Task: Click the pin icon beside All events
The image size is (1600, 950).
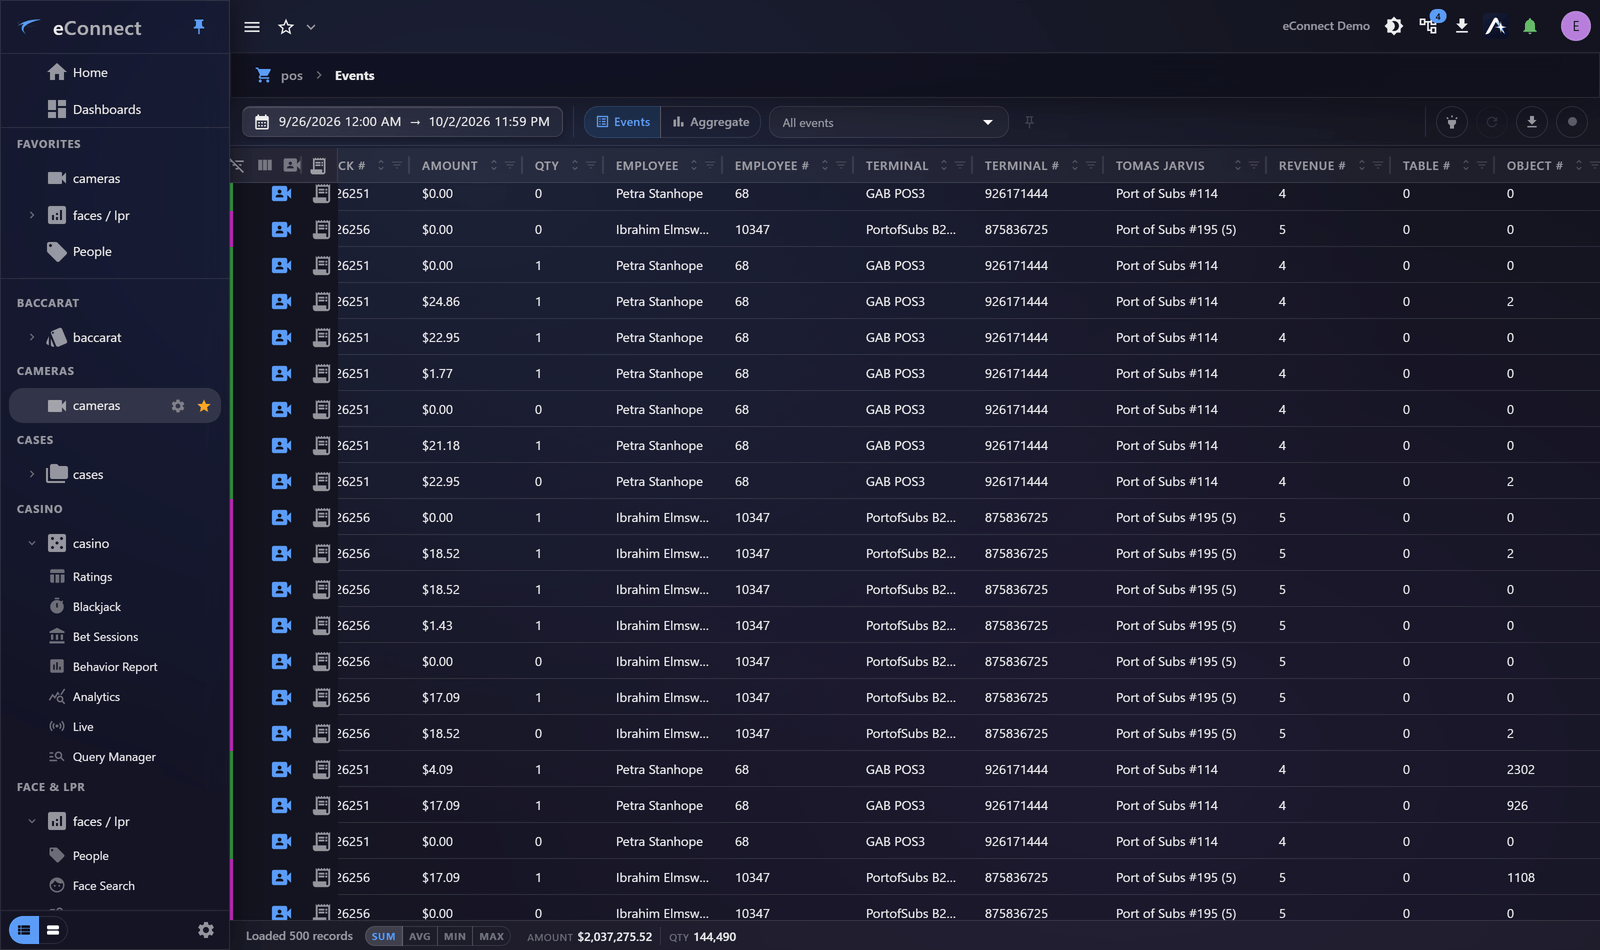Action: click(x=1029, y=122)
